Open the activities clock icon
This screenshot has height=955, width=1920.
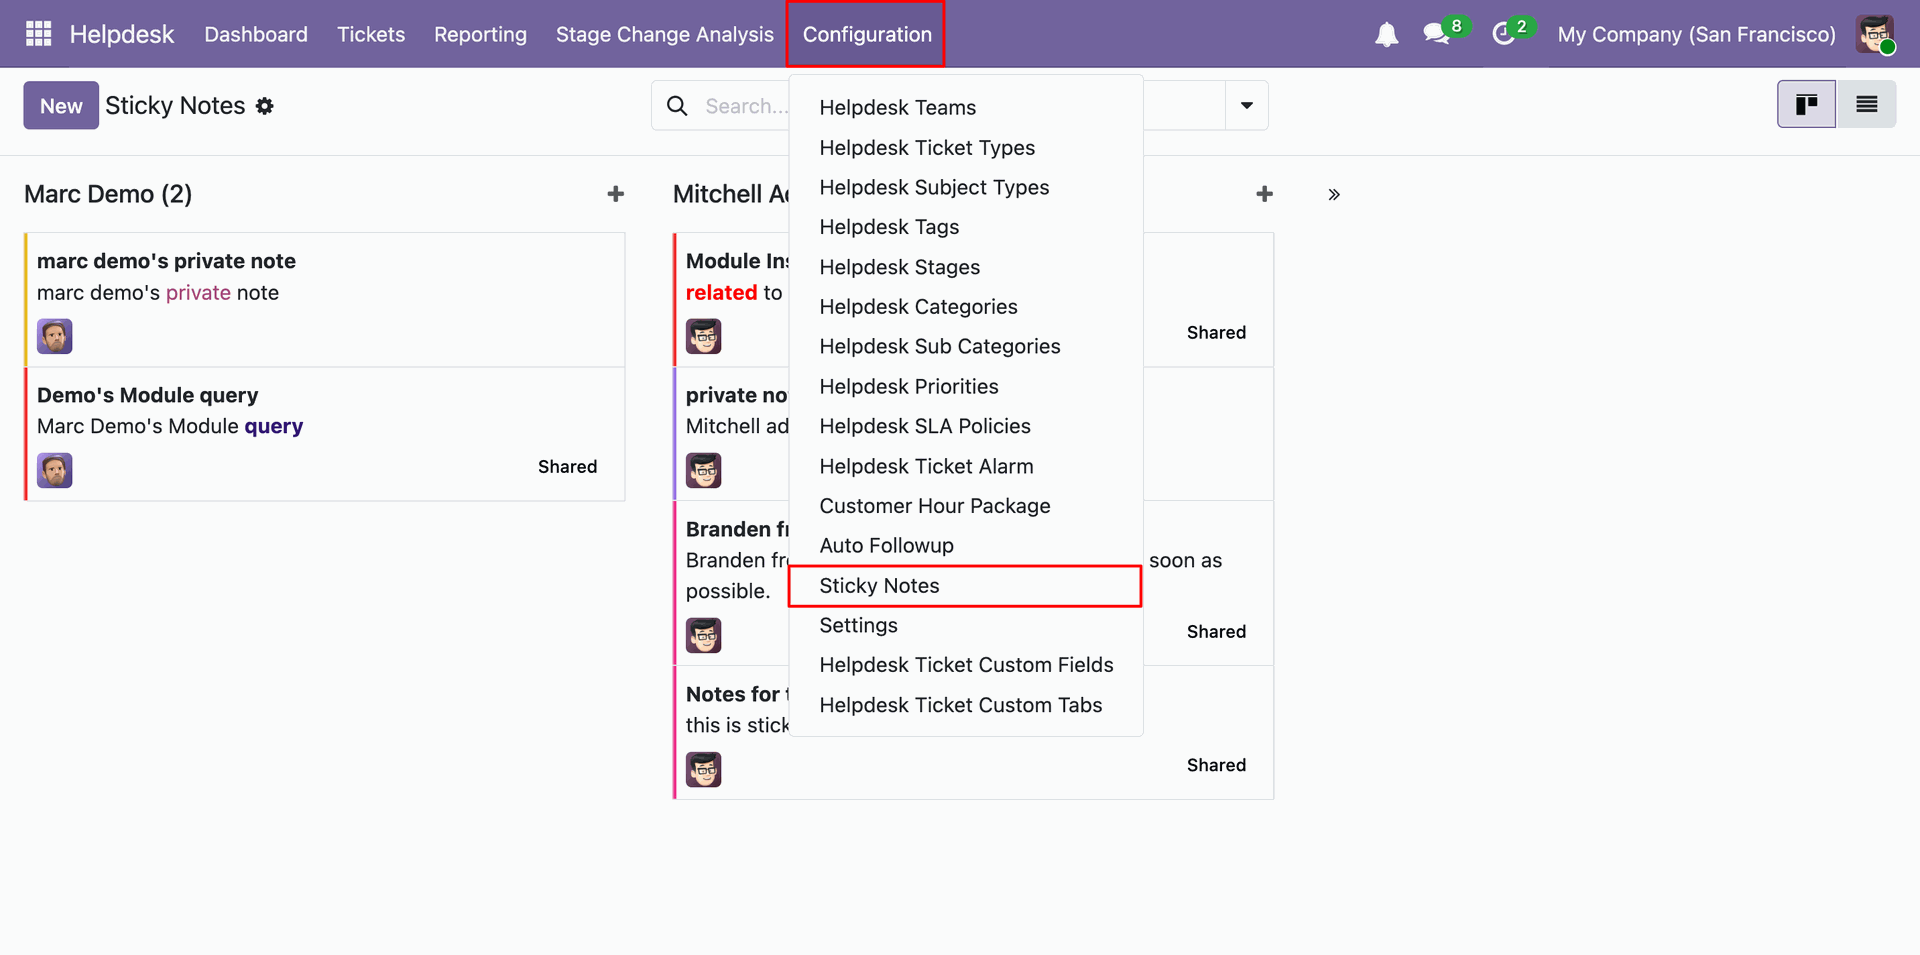click(1503, 35)
